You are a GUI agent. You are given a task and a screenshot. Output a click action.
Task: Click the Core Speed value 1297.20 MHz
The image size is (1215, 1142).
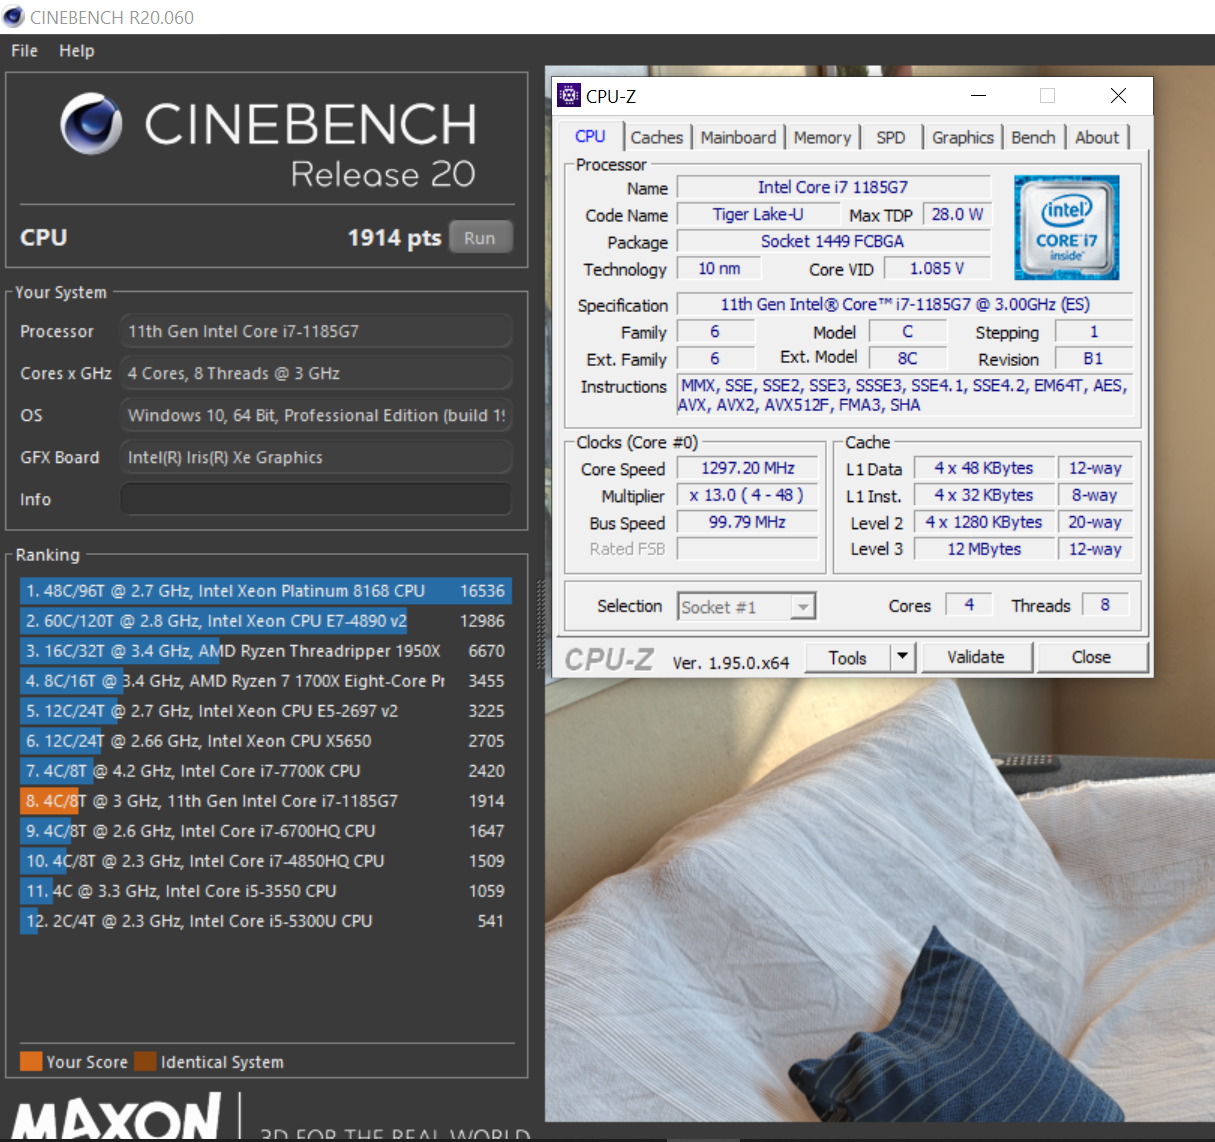(x=747, y=468)
